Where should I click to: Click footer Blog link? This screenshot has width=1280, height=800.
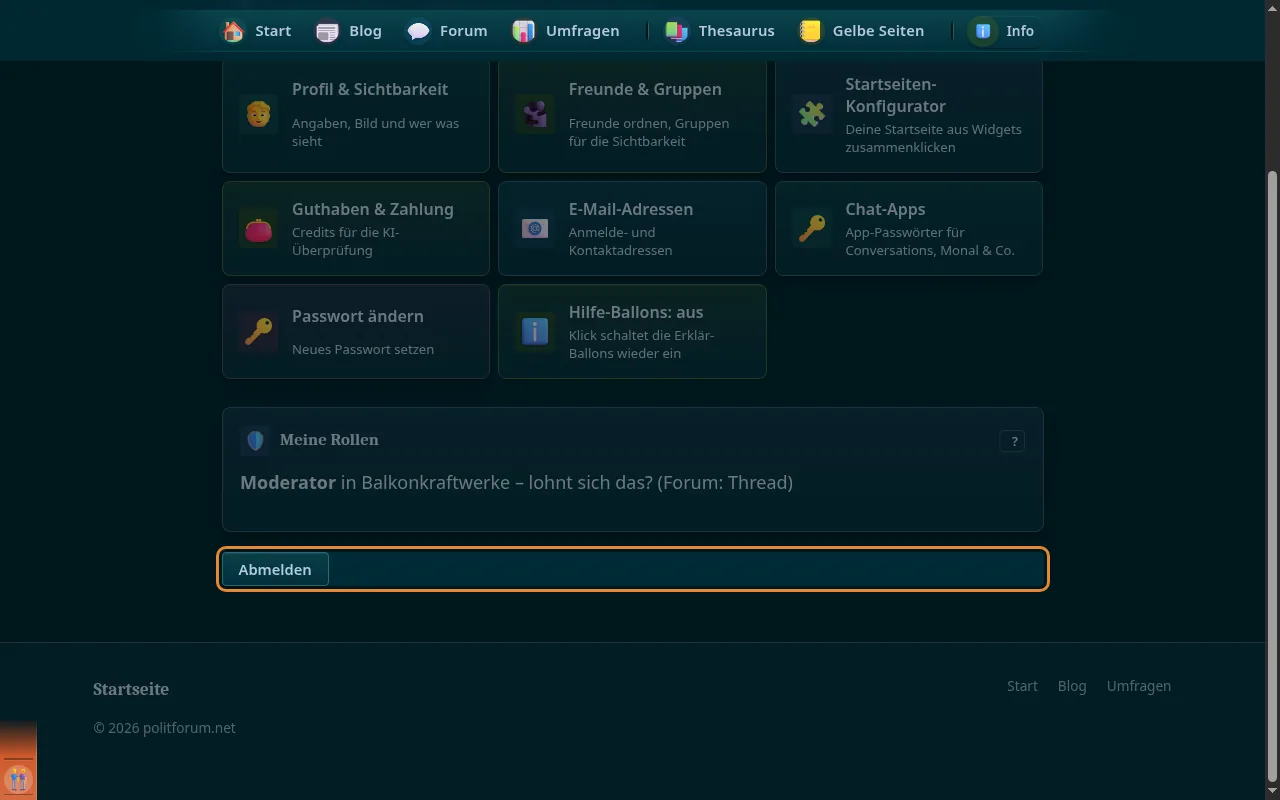[1072, 686]
